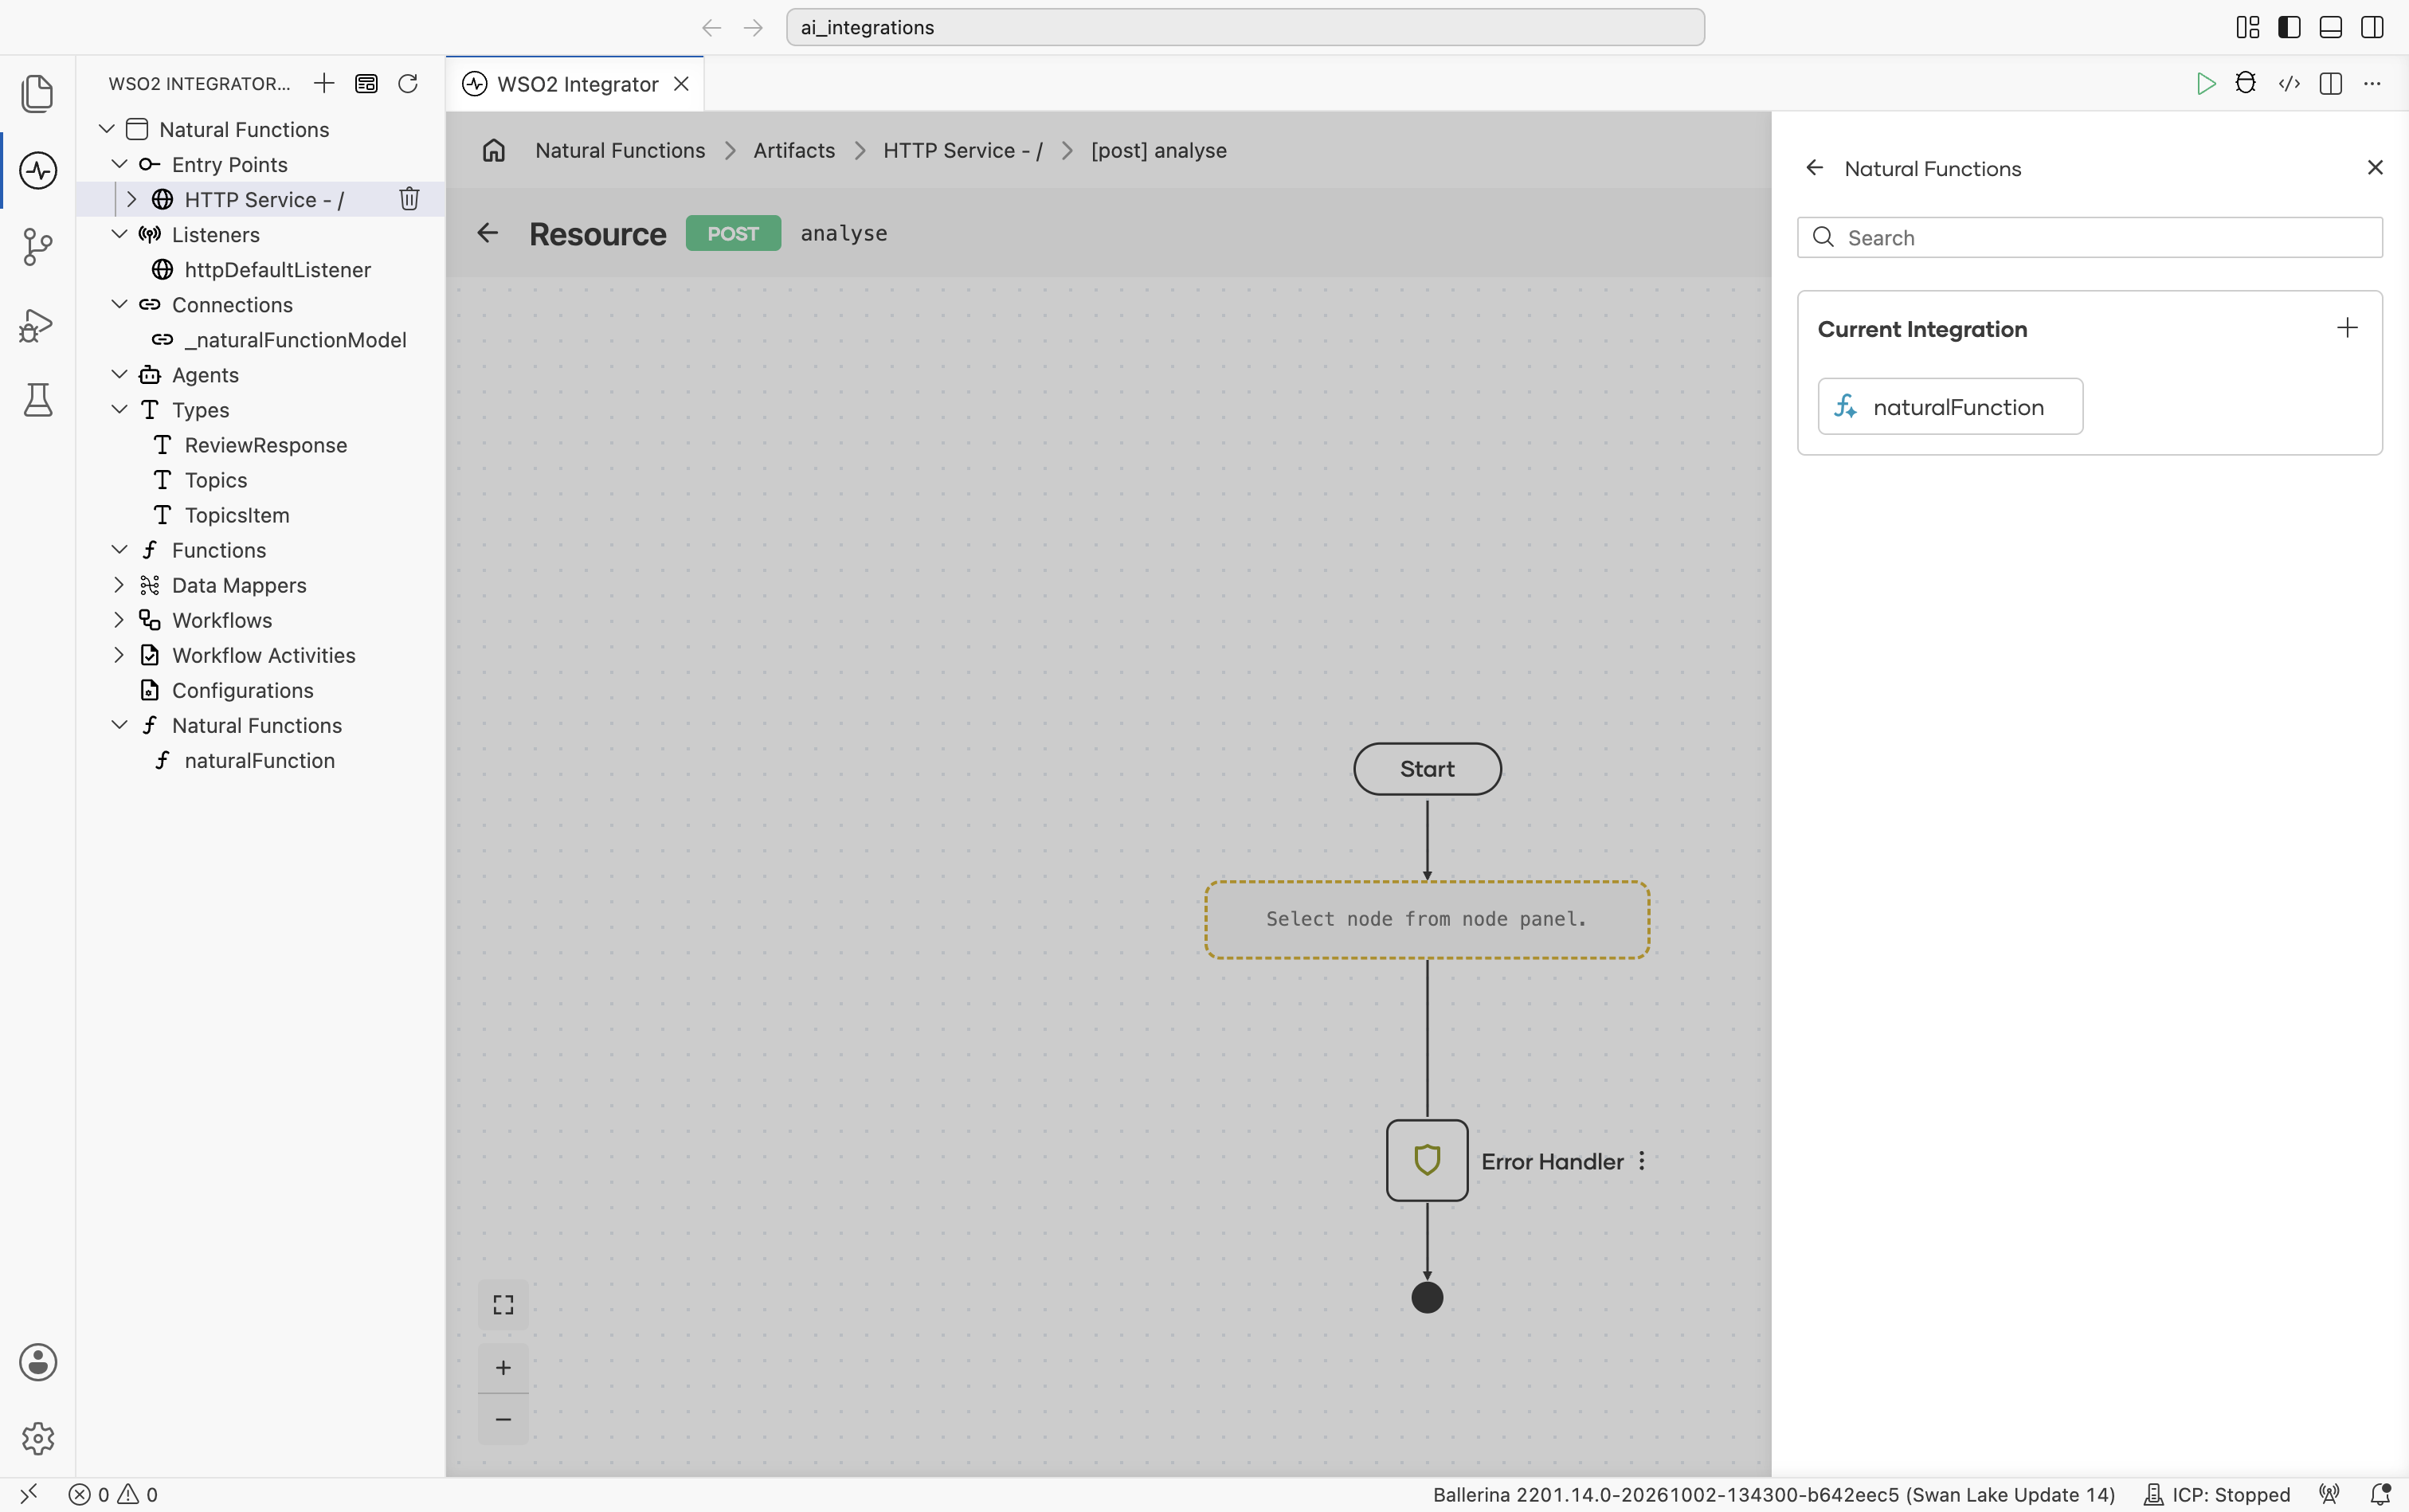Collapse the Entry Points section
2409x1512 pixels.
coord(119,164)
